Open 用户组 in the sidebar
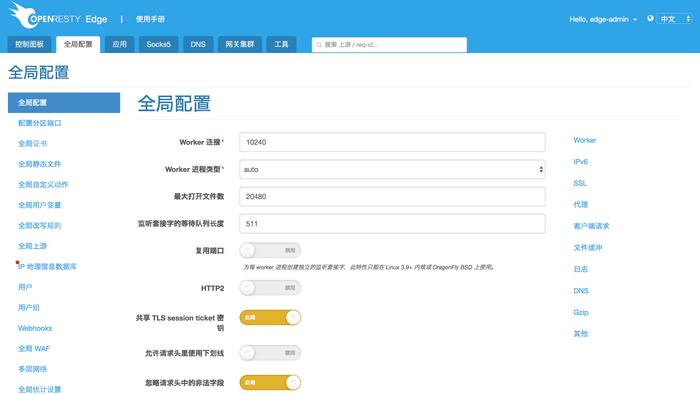Screen dimensions: 700x394 pyautogui.click(x=29, y=308)
